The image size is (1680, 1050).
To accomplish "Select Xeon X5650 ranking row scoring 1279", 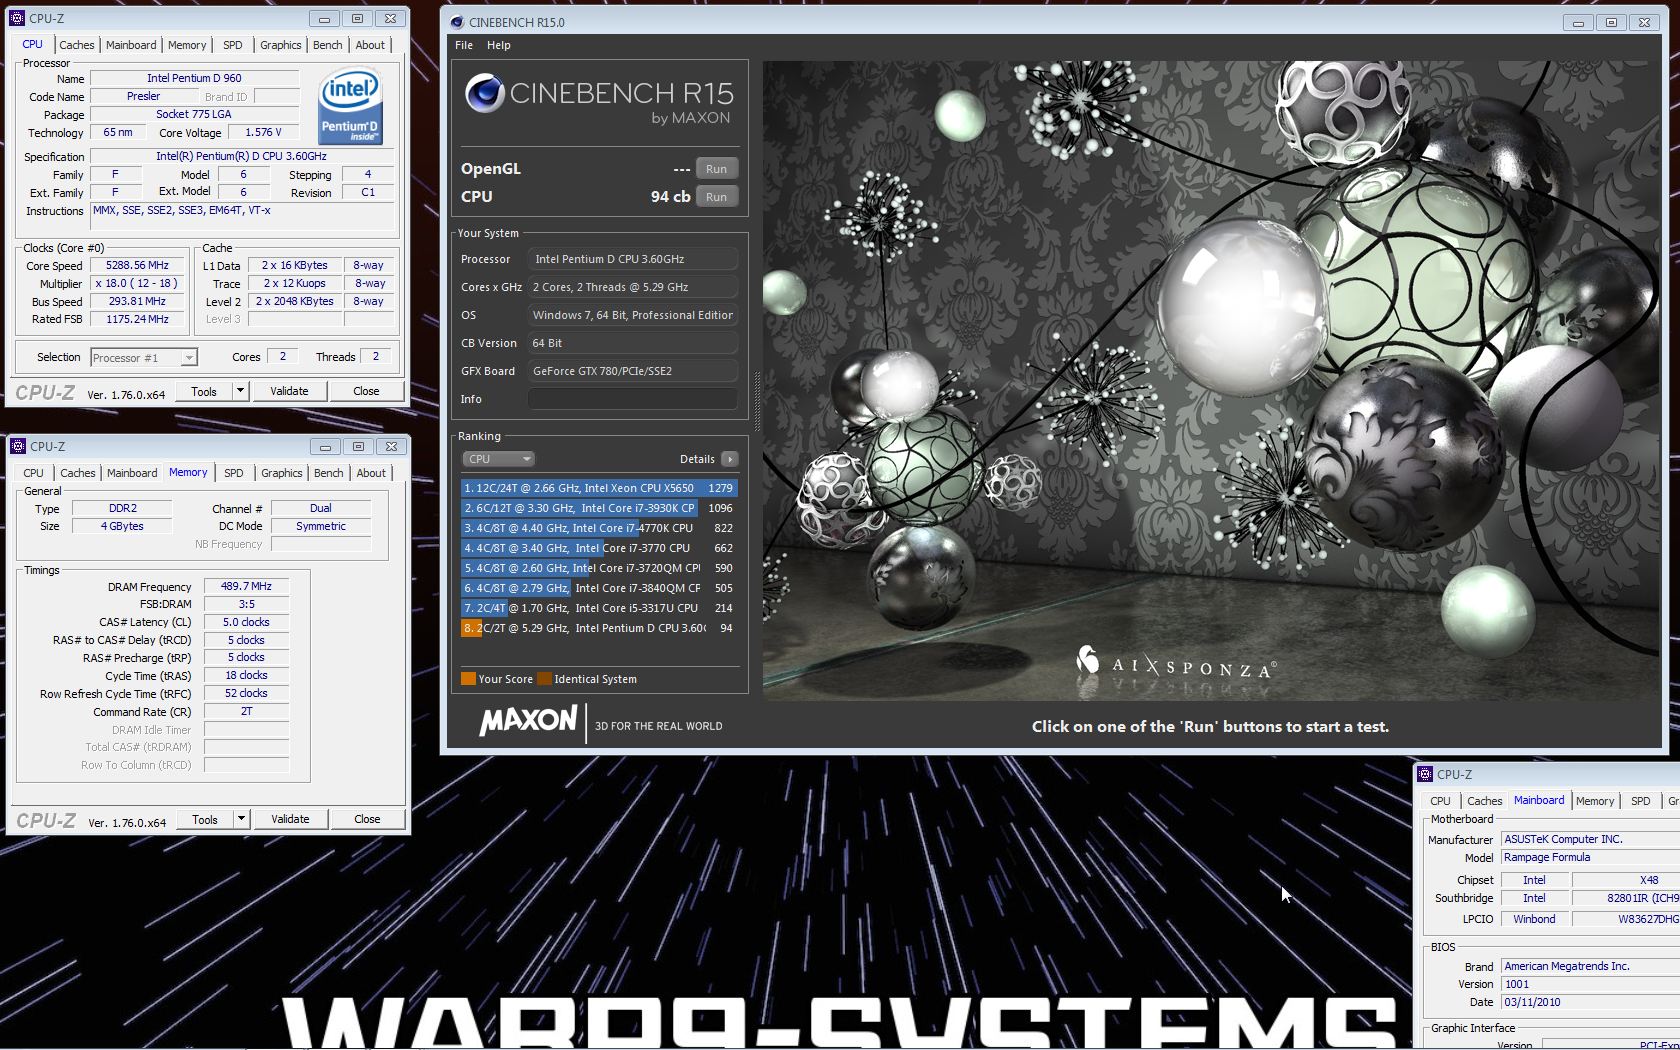I will [599, 488].
